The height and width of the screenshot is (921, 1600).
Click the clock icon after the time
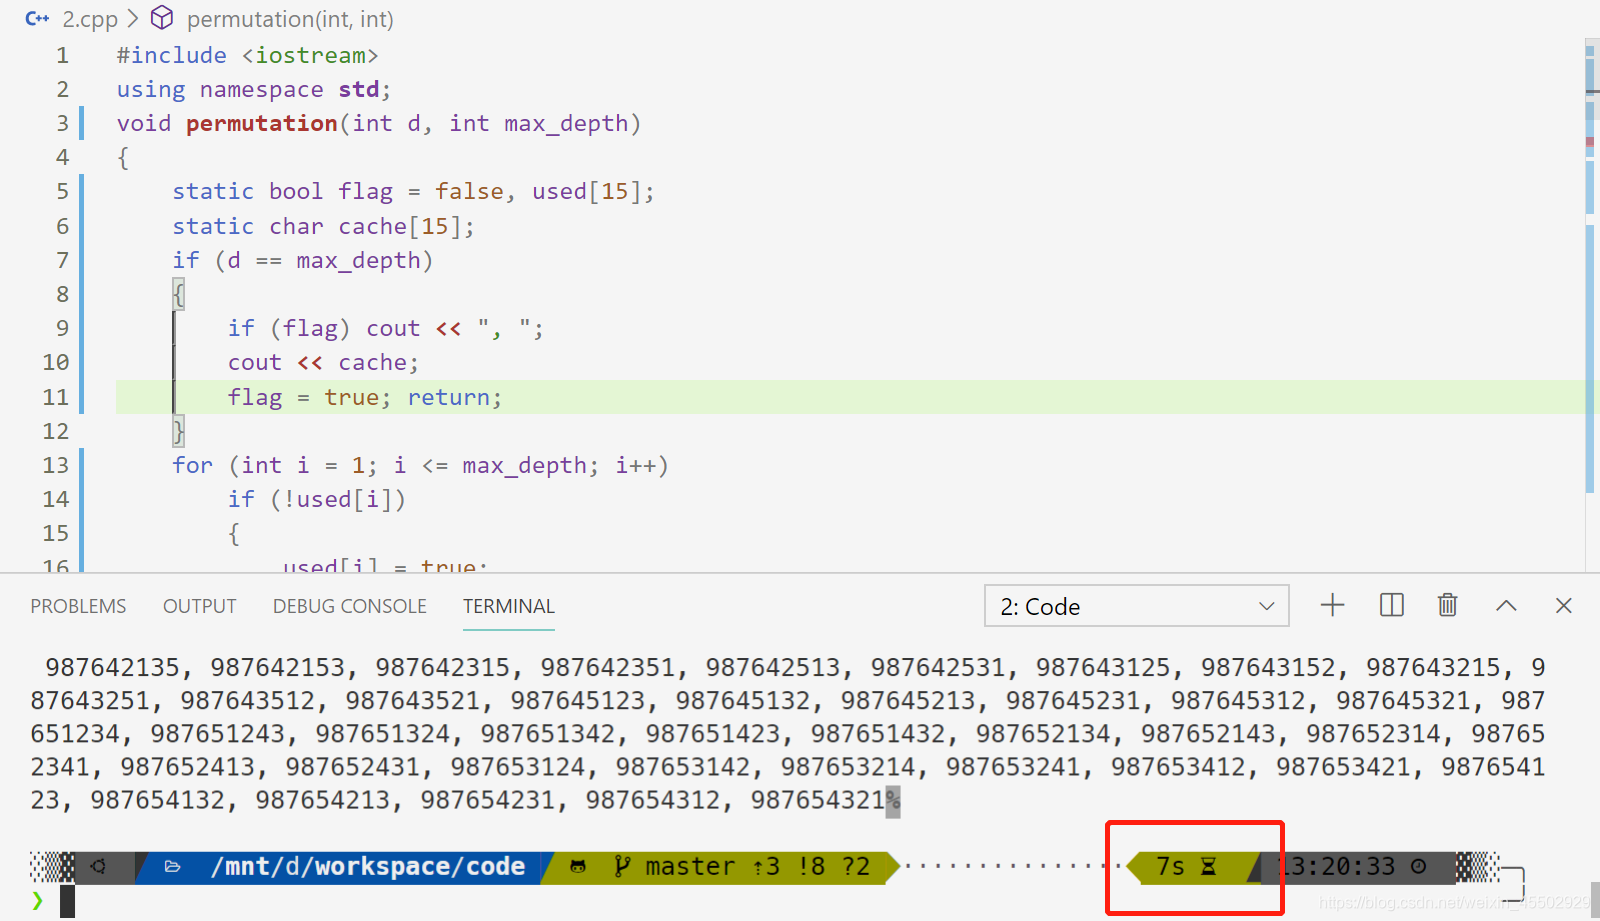1418,866
